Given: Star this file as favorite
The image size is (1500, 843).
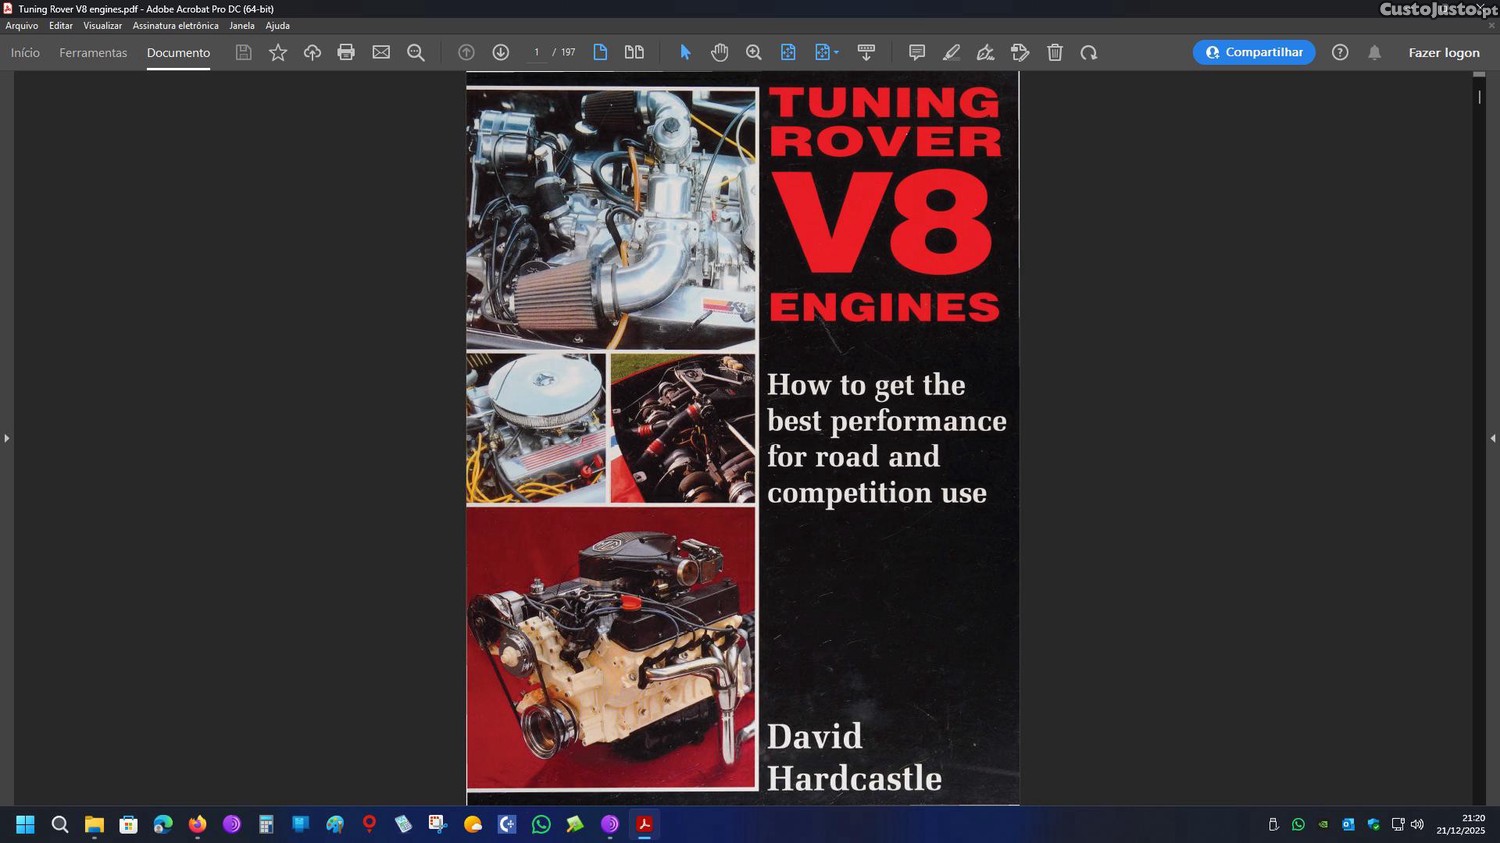Looking at the screenshot, I should [278, 52].
